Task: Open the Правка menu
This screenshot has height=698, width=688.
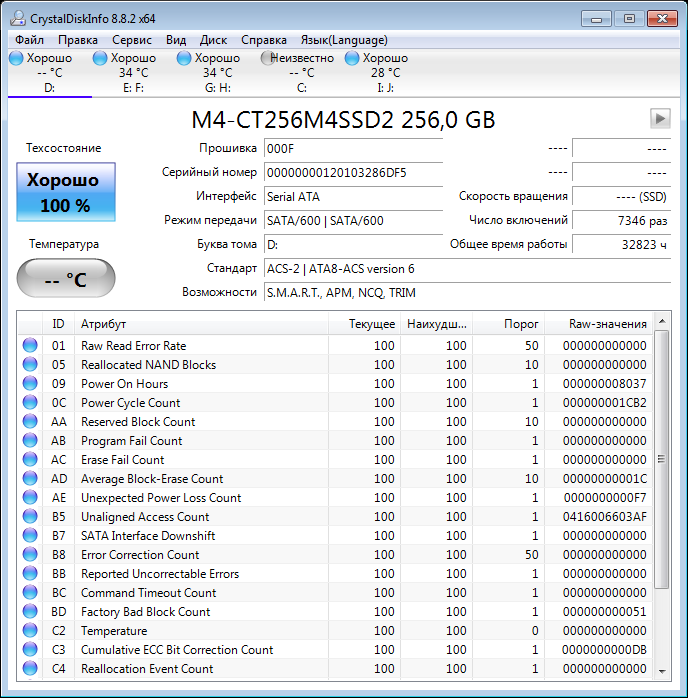Action: tap(78, 40)
